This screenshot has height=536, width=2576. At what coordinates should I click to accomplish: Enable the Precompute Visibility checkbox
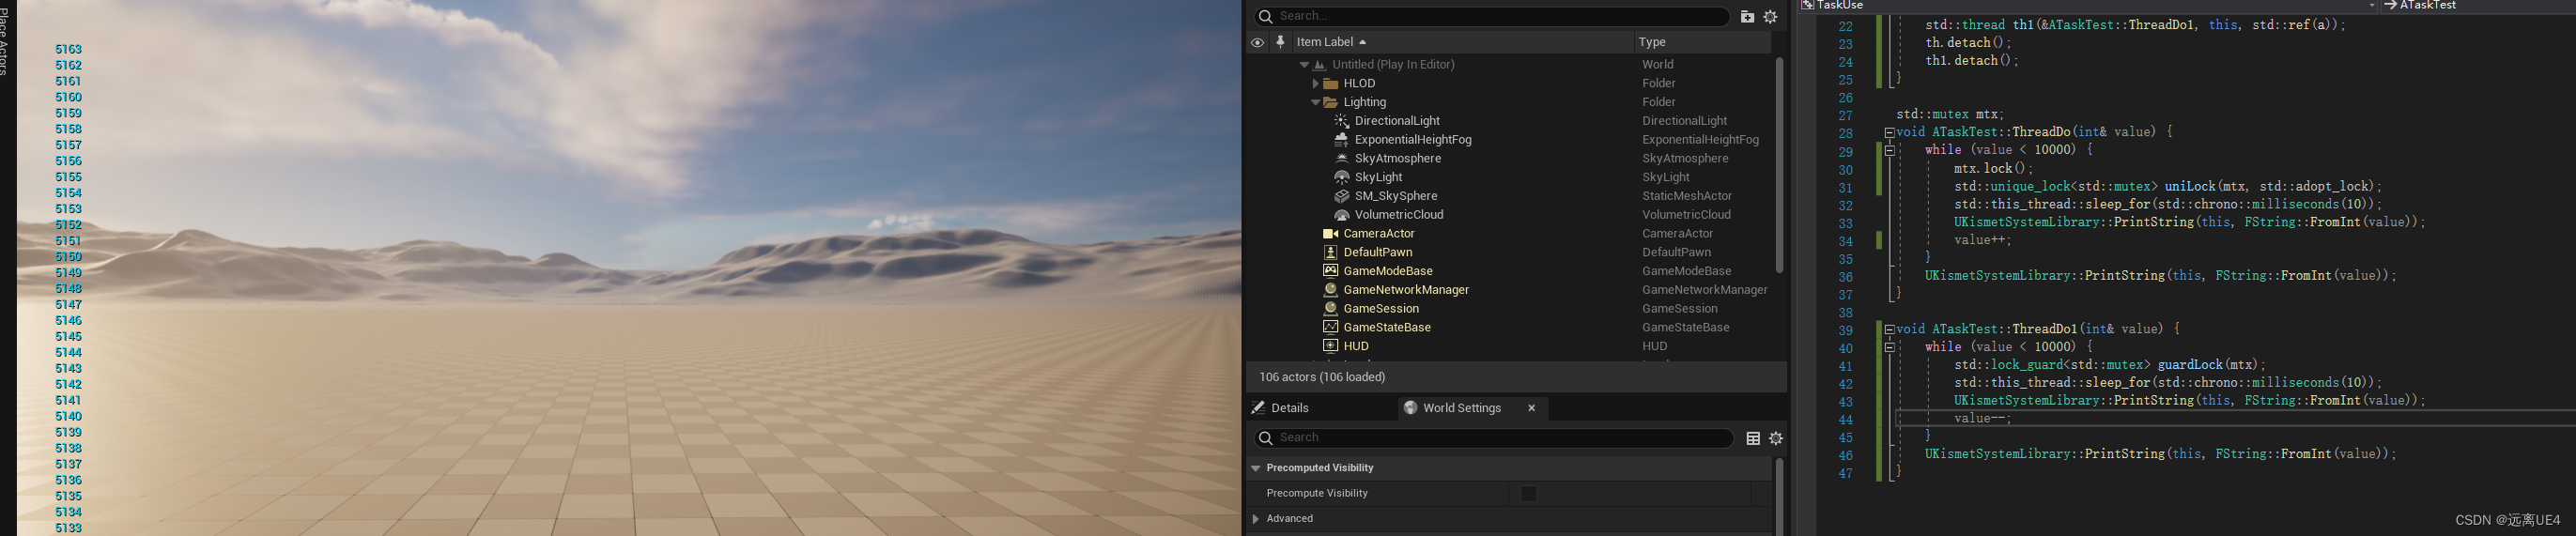pyautogui.click(x=1528, y=493)
